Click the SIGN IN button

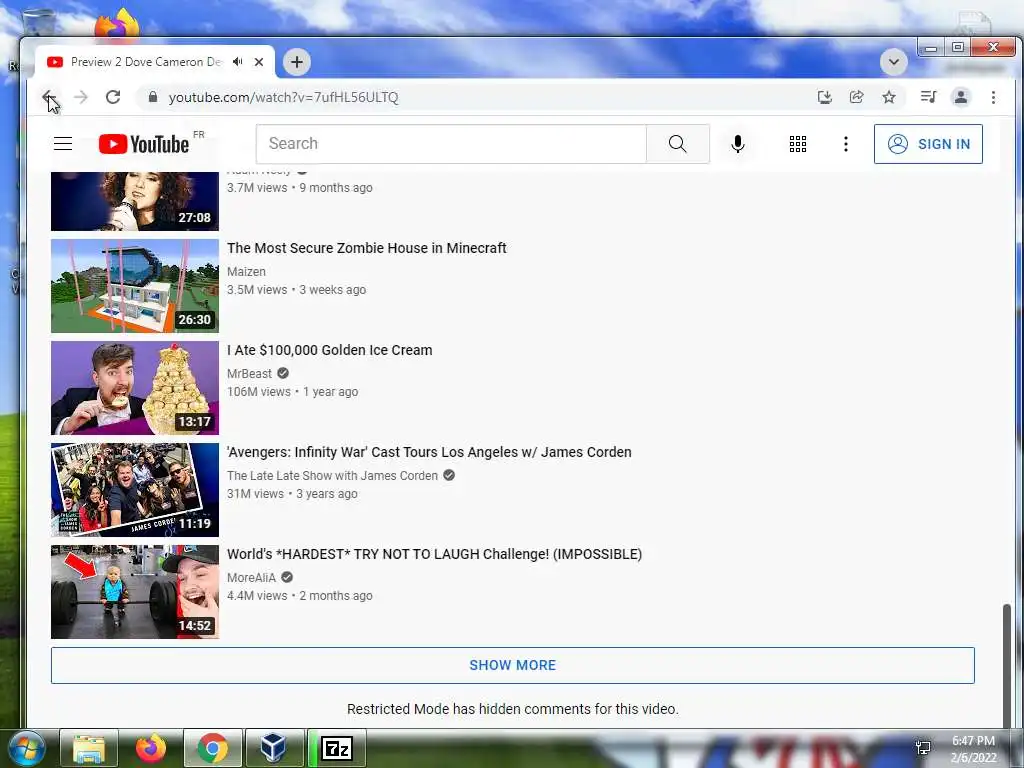coord(928,144)
